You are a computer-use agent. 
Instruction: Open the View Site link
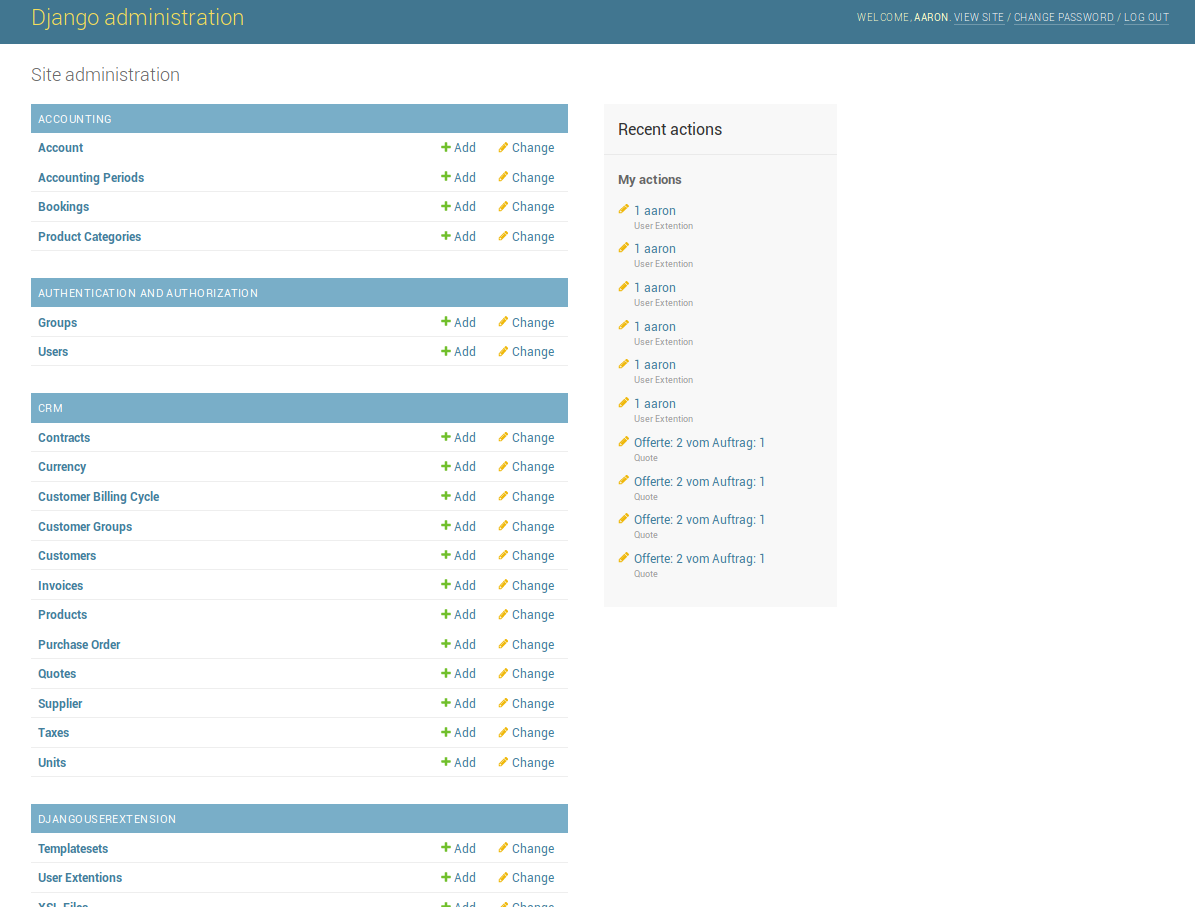(979, 18)
